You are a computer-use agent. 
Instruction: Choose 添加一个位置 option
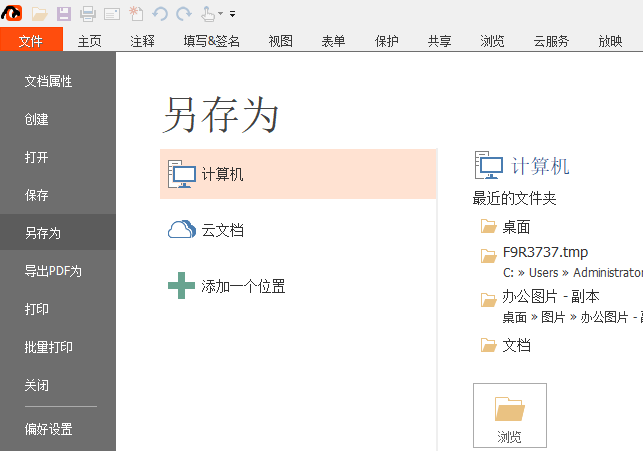coord(298,286)
